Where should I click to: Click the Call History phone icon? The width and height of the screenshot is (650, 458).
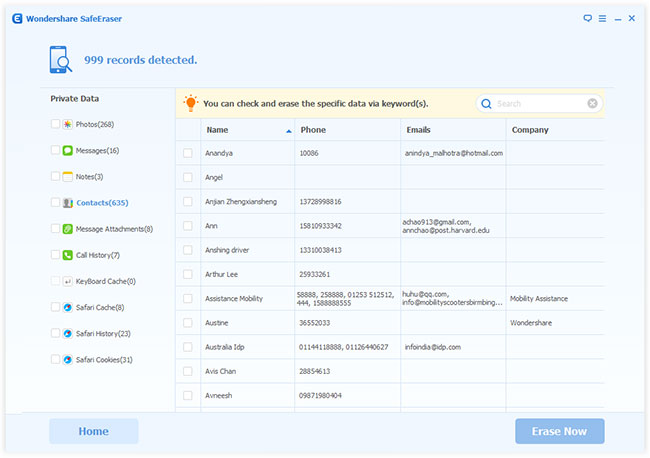[67, 255]
